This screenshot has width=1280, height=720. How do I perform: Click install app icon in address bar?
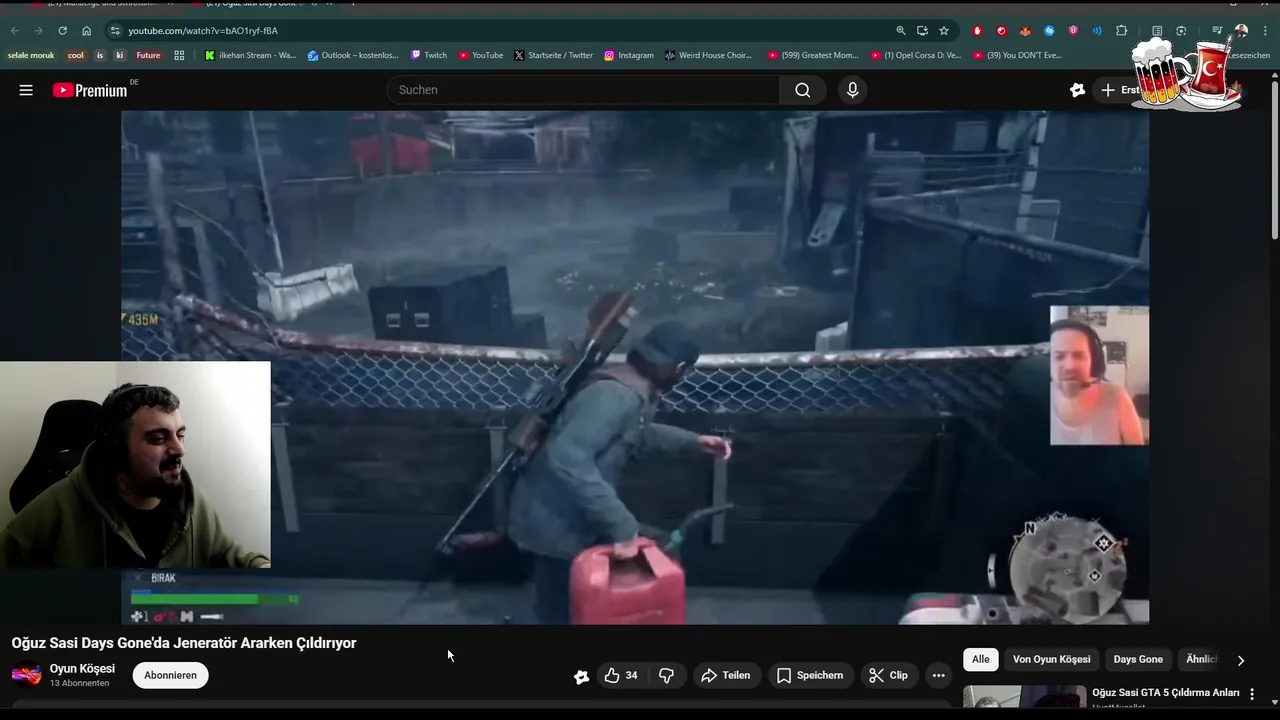[922, 31]
